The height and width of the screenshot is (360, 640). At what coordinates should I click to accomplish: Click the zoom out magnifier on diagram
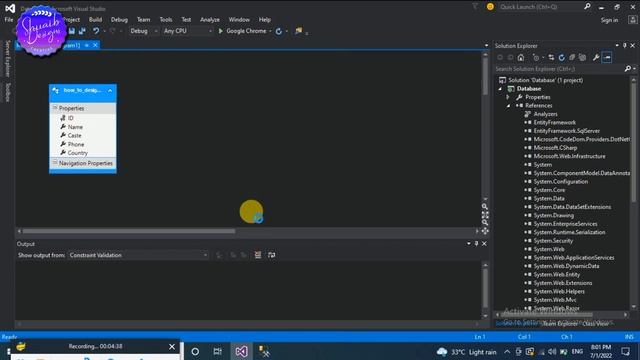point(484,223)
